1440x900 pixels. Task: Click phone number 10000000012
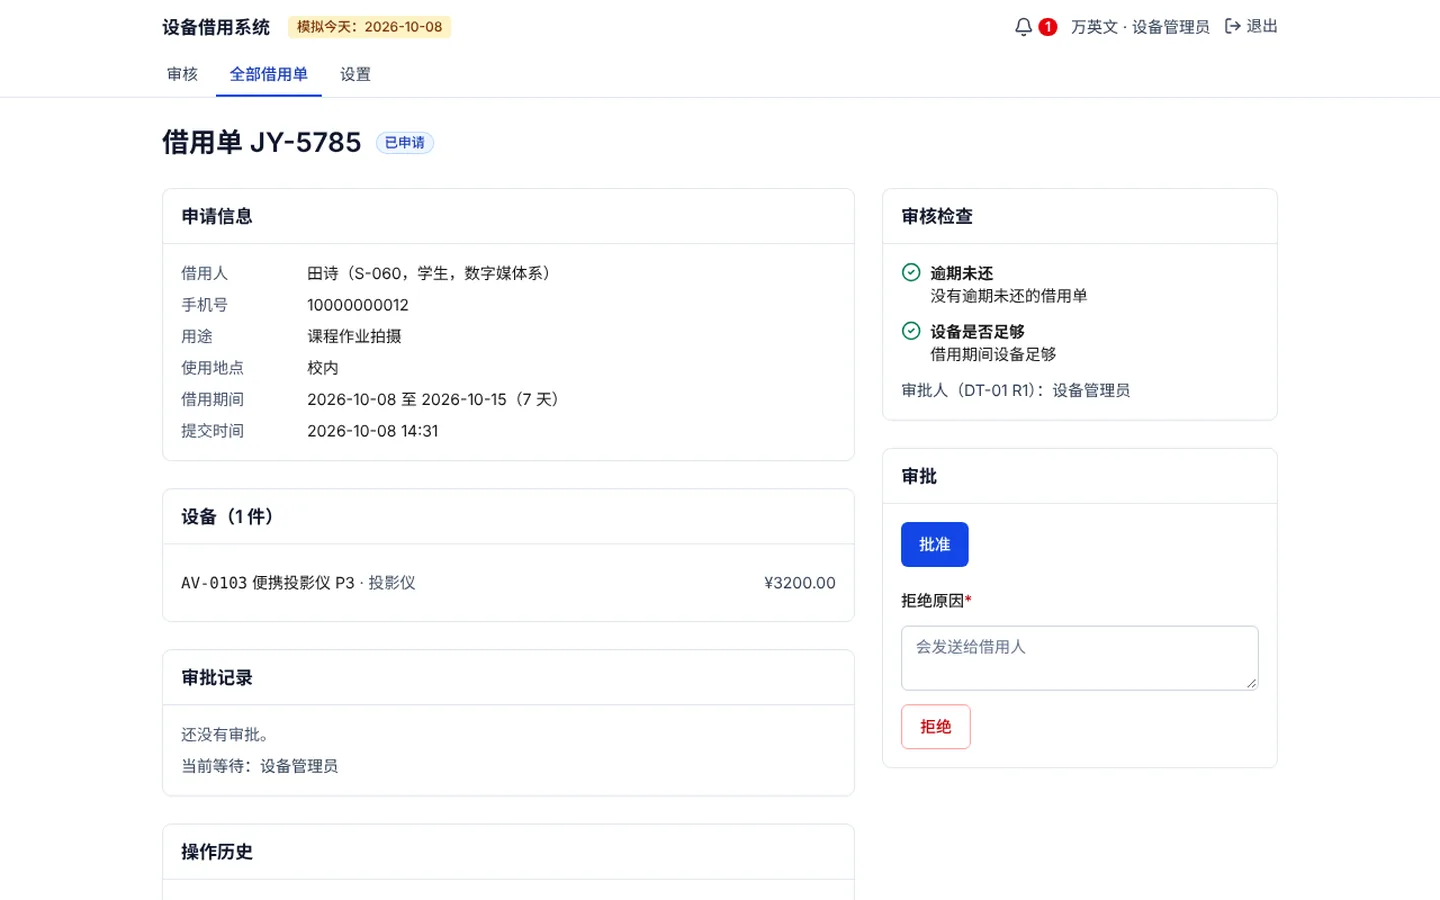click(358, 305)
